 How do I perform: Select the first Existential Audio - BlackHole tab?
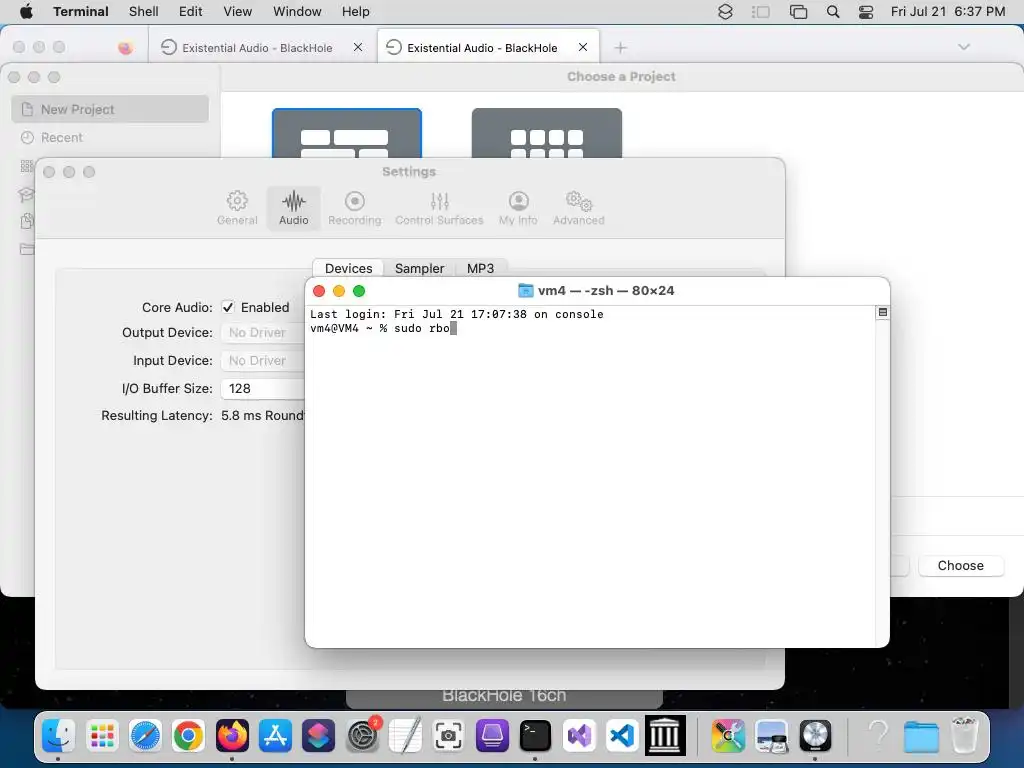click(257, 48)
